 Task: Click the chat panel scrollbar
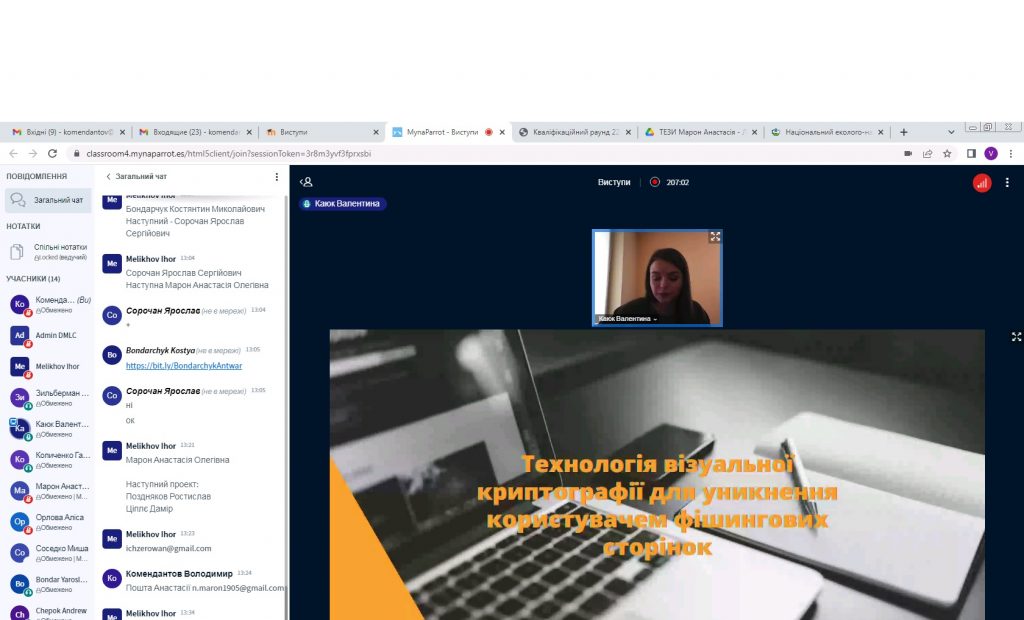click(286, 400)
